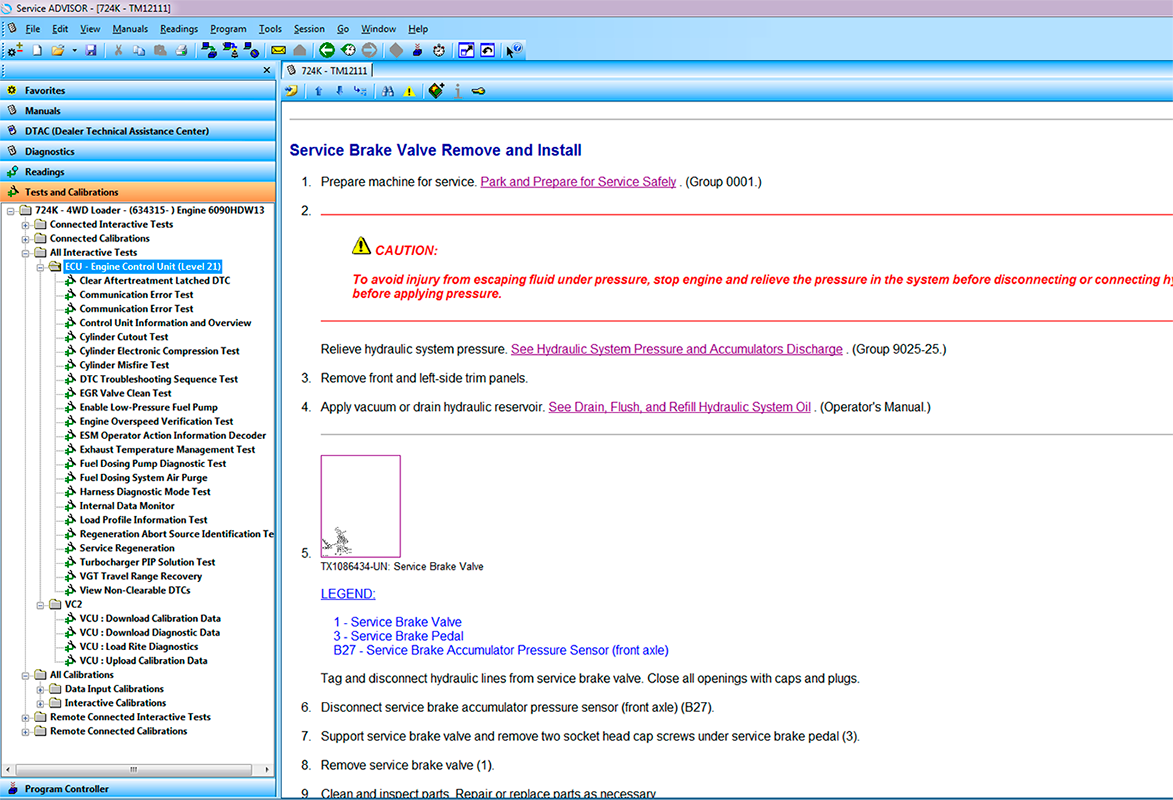Expand Data Input Calibrations folder

coord(40,689)
